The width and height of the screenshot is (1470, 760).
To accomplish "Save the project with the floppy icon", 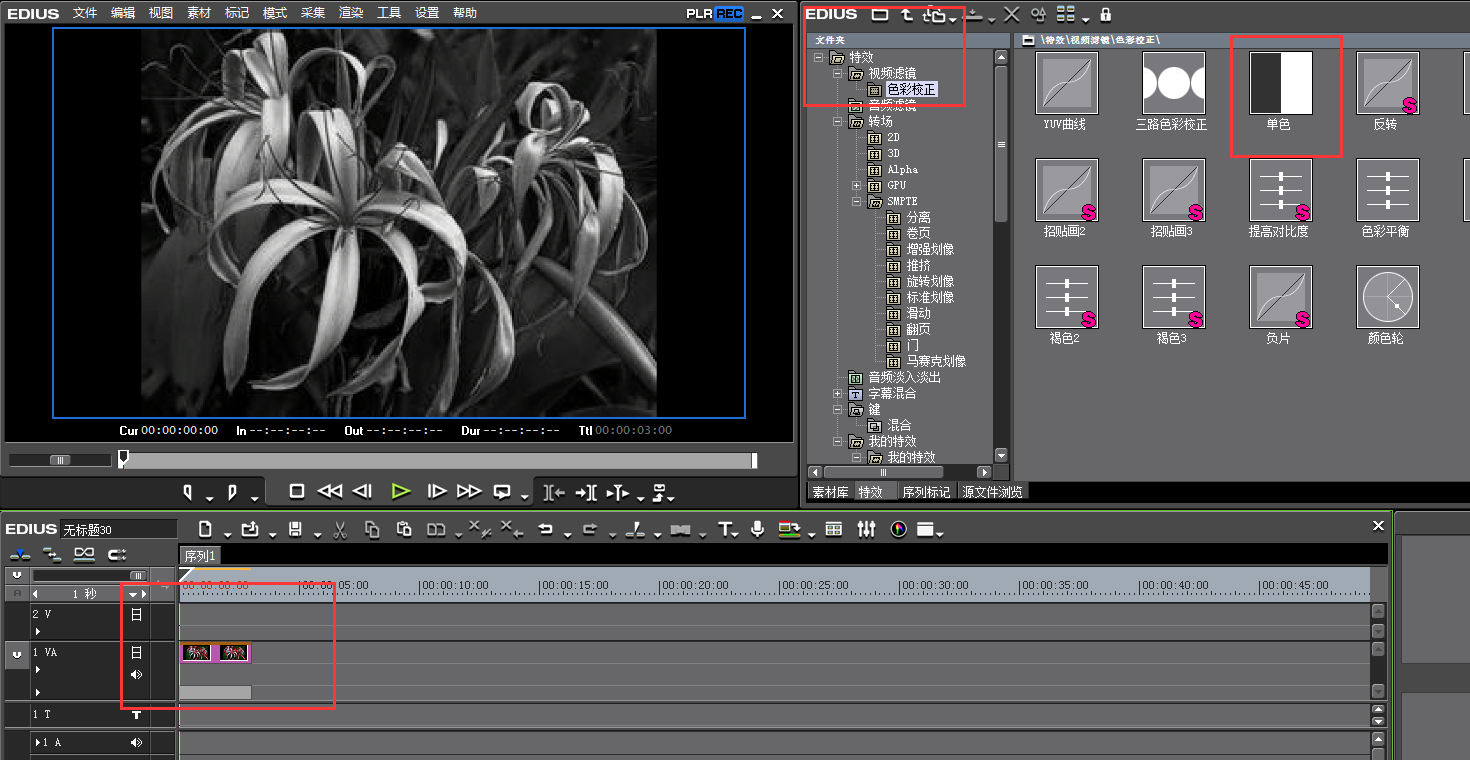I will 295,529.
